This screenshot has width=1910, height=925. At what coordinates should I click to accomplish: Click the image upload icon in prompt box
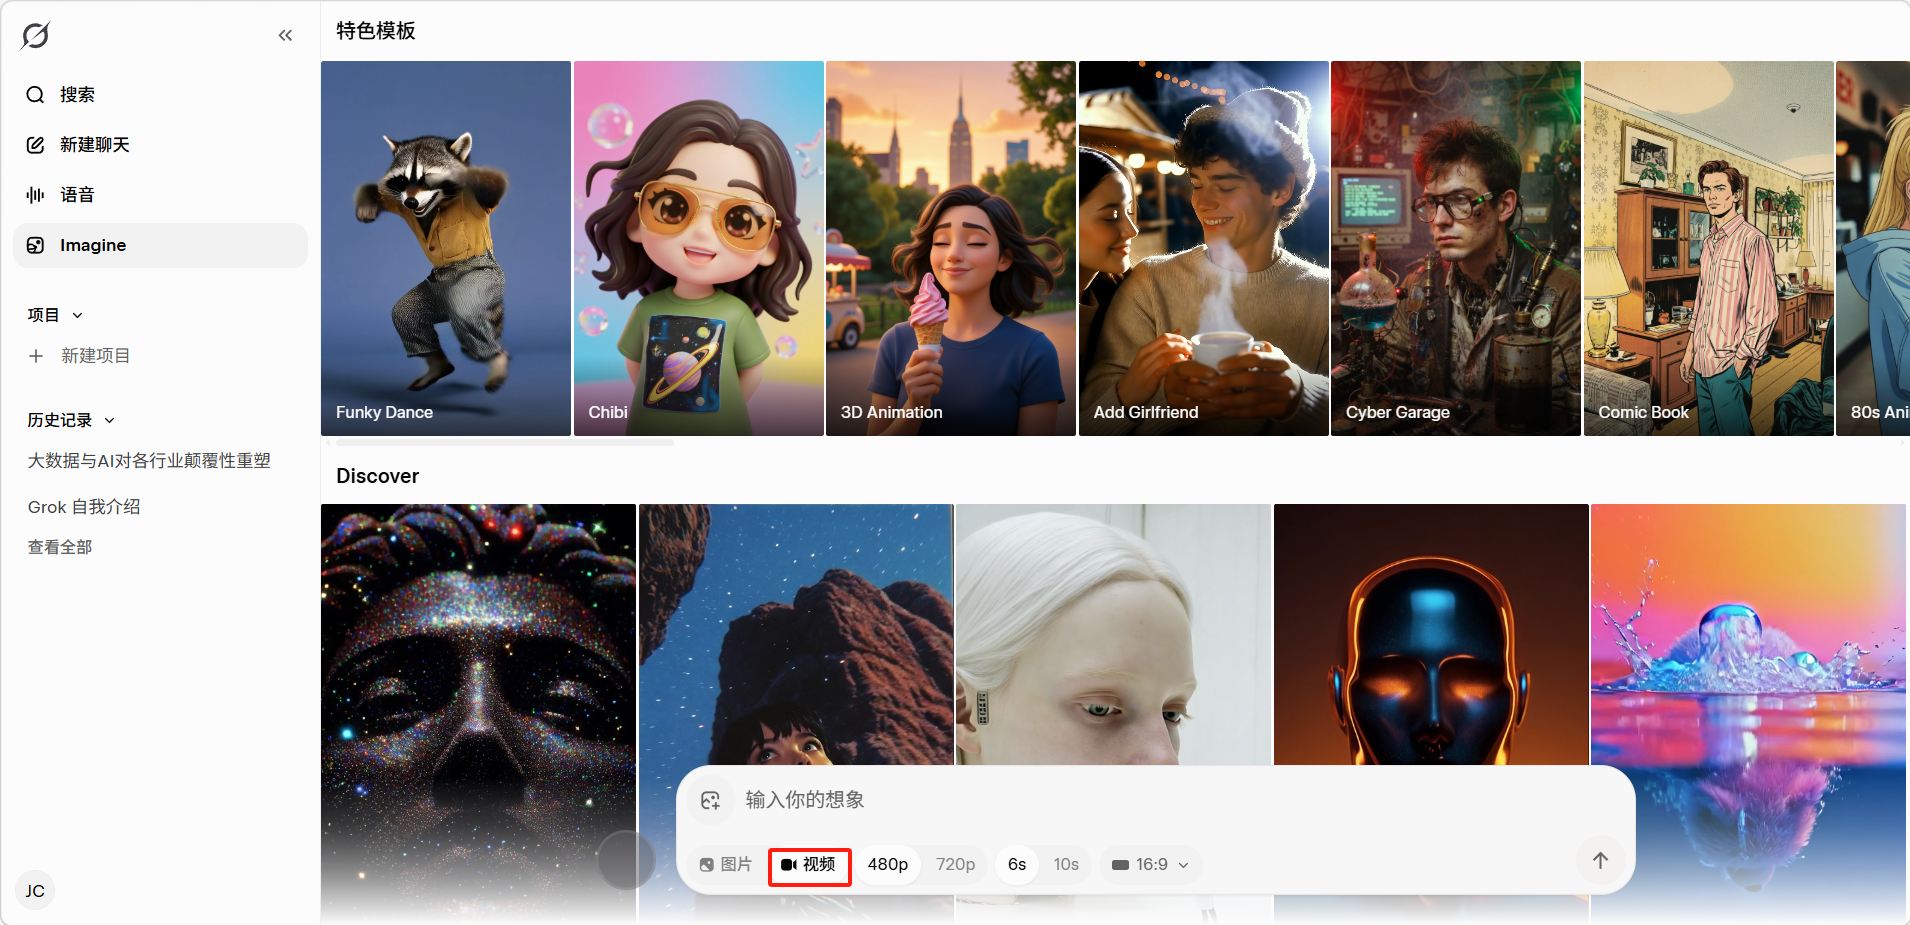click(711, 800)
